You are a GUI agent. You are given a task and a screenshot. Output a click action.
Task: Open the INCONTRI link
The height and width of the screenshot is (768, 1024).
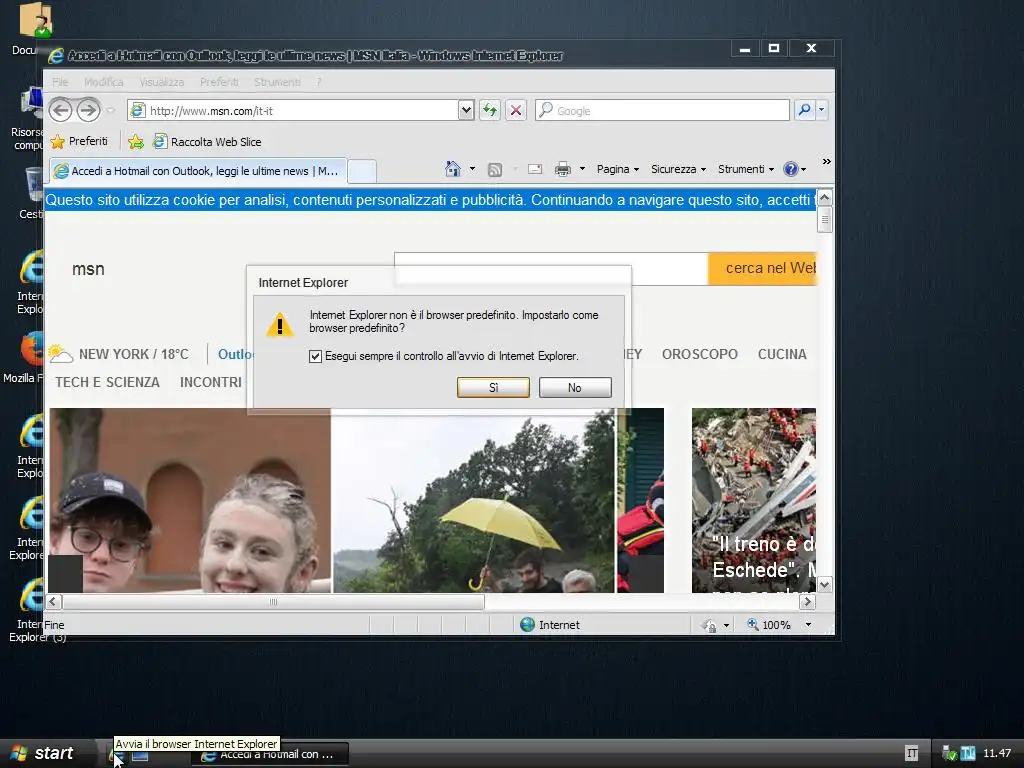[x=210, y=382]
